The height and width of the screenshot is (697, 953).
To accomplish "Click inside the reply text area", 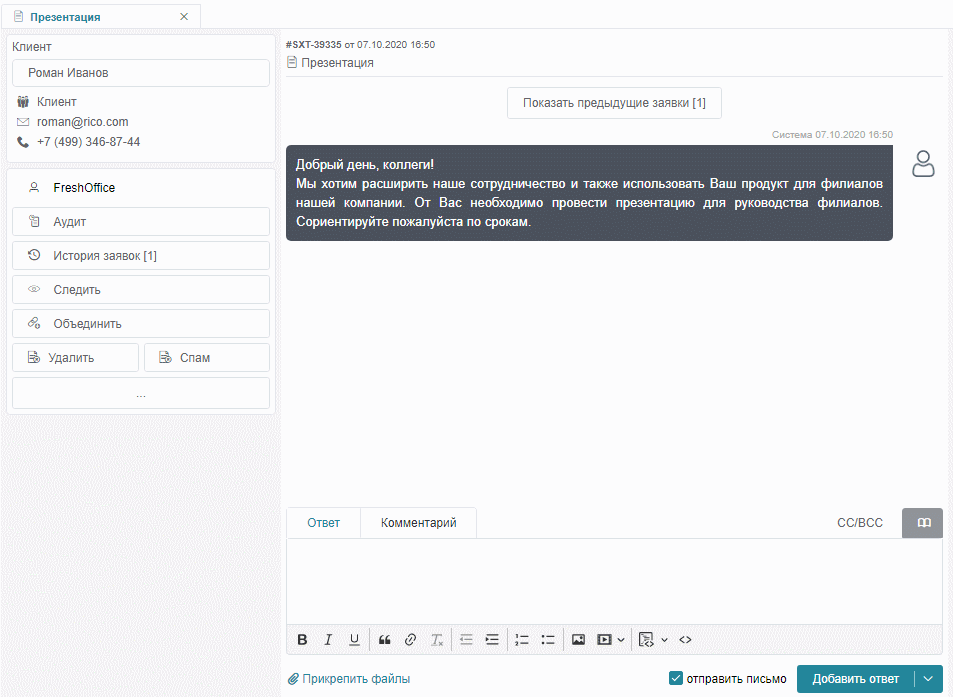I will (x=614, y=582).
